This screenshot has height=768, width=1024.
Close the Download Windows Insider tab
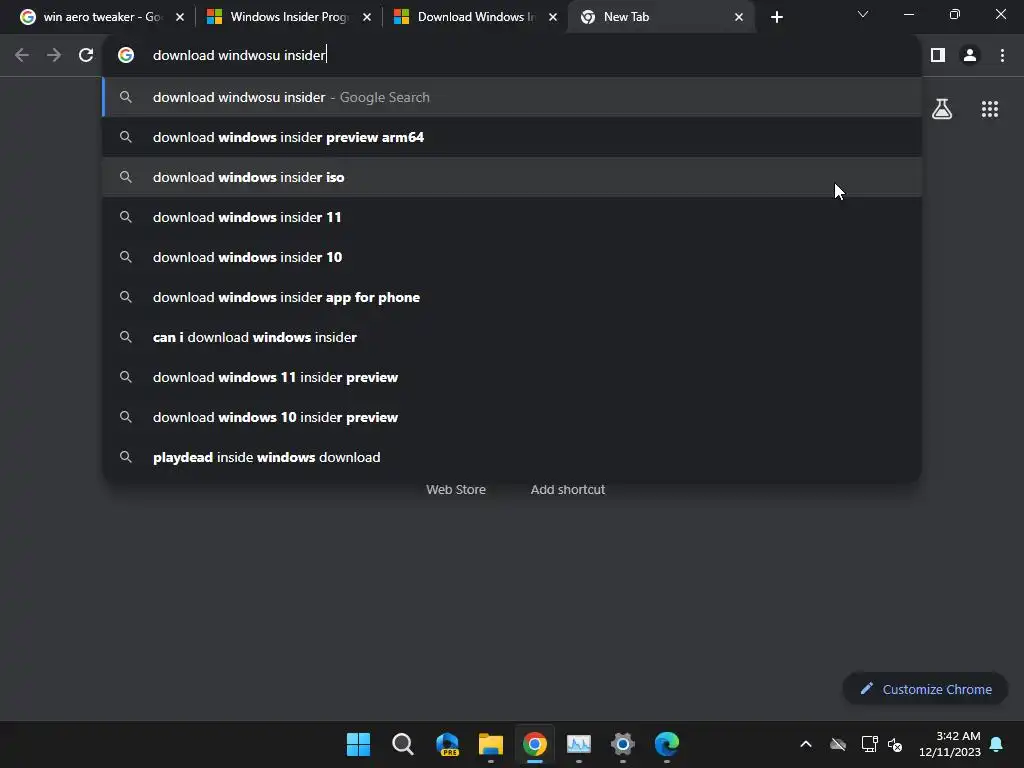point(553,17)
